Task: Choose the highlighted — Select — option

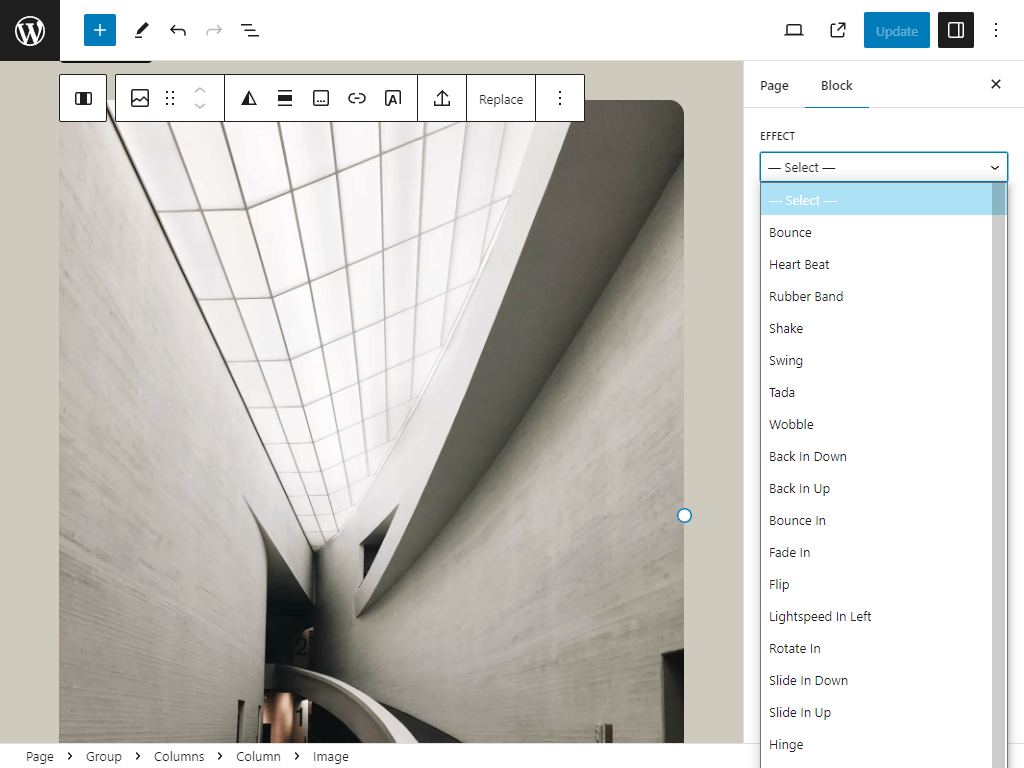Action: 876,200
